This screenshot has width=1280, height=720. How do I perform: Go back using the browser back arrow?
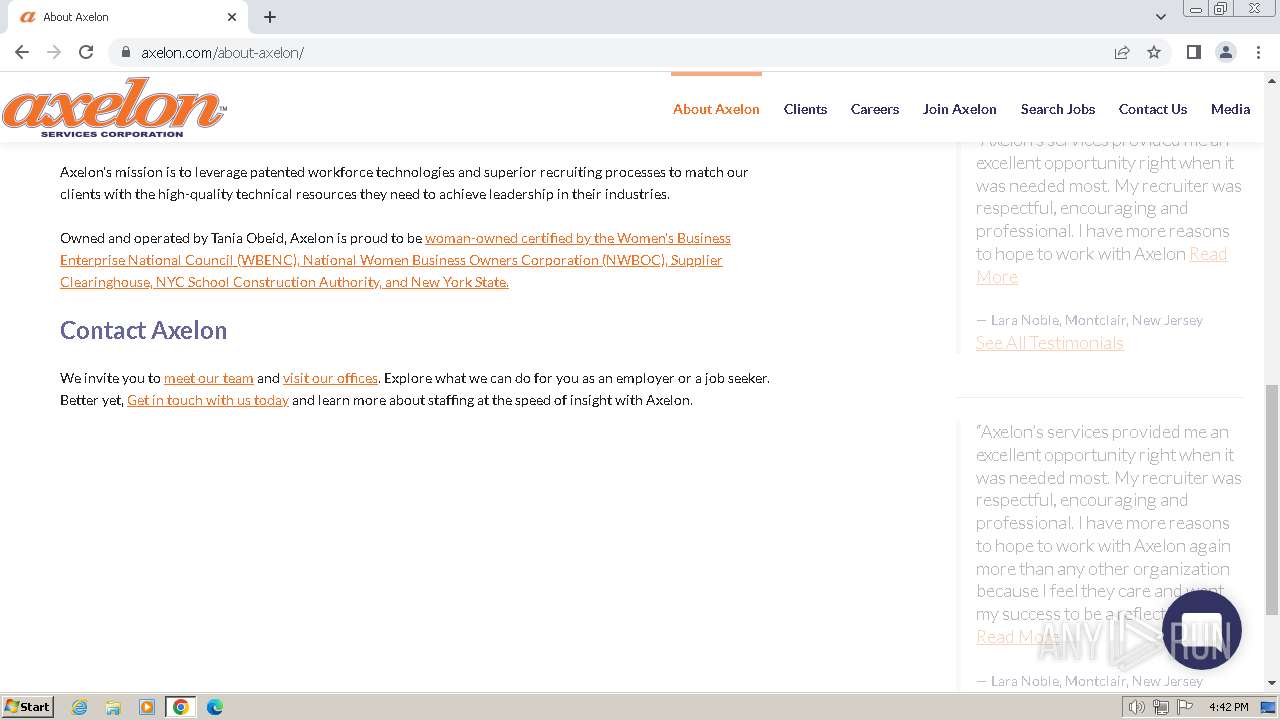[22, 52]
